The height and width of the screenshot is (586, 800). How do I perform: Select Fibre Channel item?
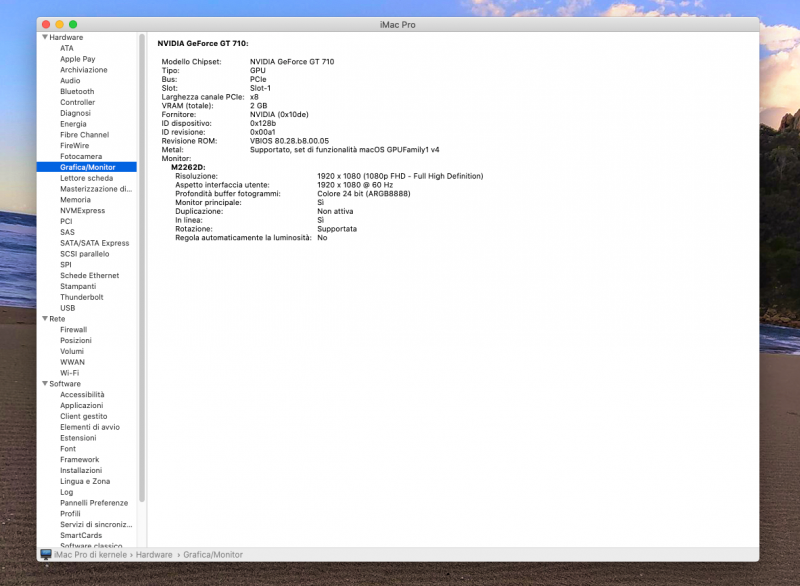click(85, 135)
